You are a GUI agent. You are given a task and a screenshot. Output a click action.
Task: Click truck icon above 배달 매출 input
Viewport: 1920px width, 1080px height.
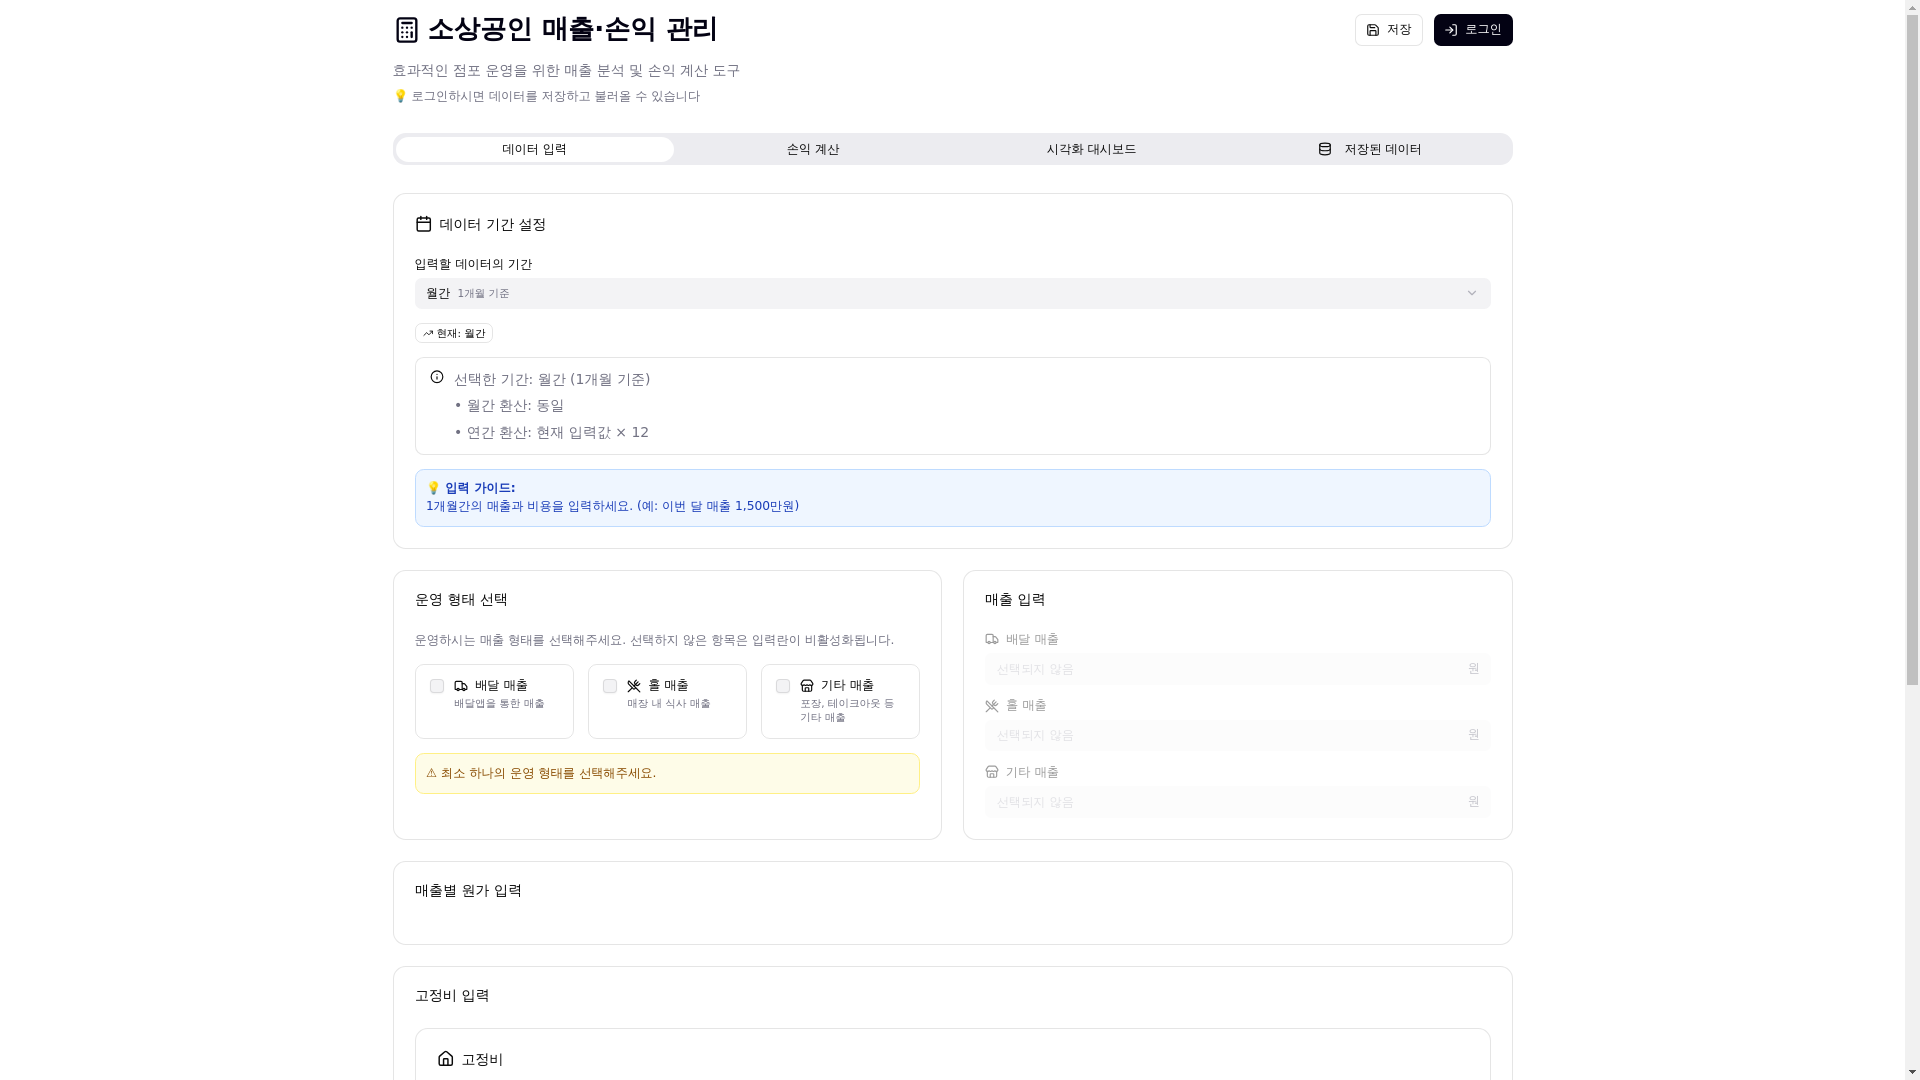coord(992,639)
